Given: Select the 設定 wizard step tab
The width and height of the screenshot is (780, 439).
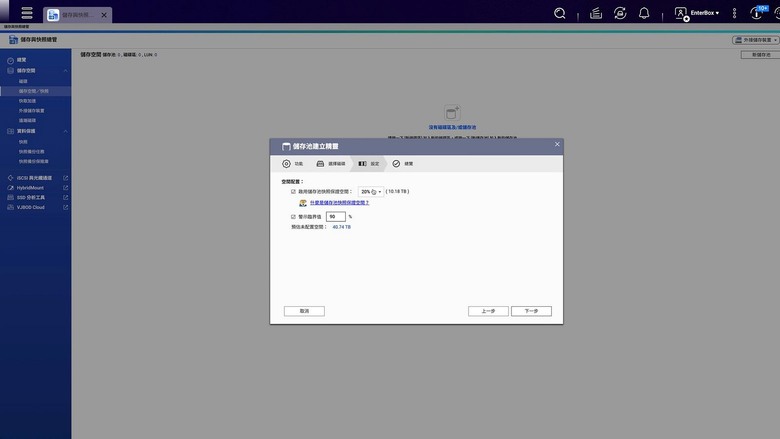Looking at the screenshot, I should point(369,164).
